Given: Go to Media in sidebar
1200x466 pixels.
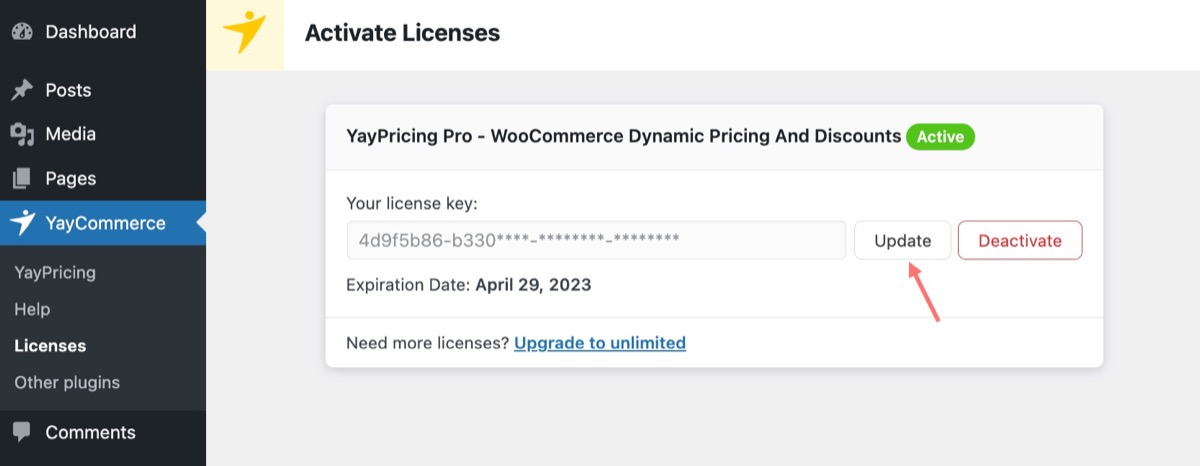Looking at the screenshot, I should (70, 134).
